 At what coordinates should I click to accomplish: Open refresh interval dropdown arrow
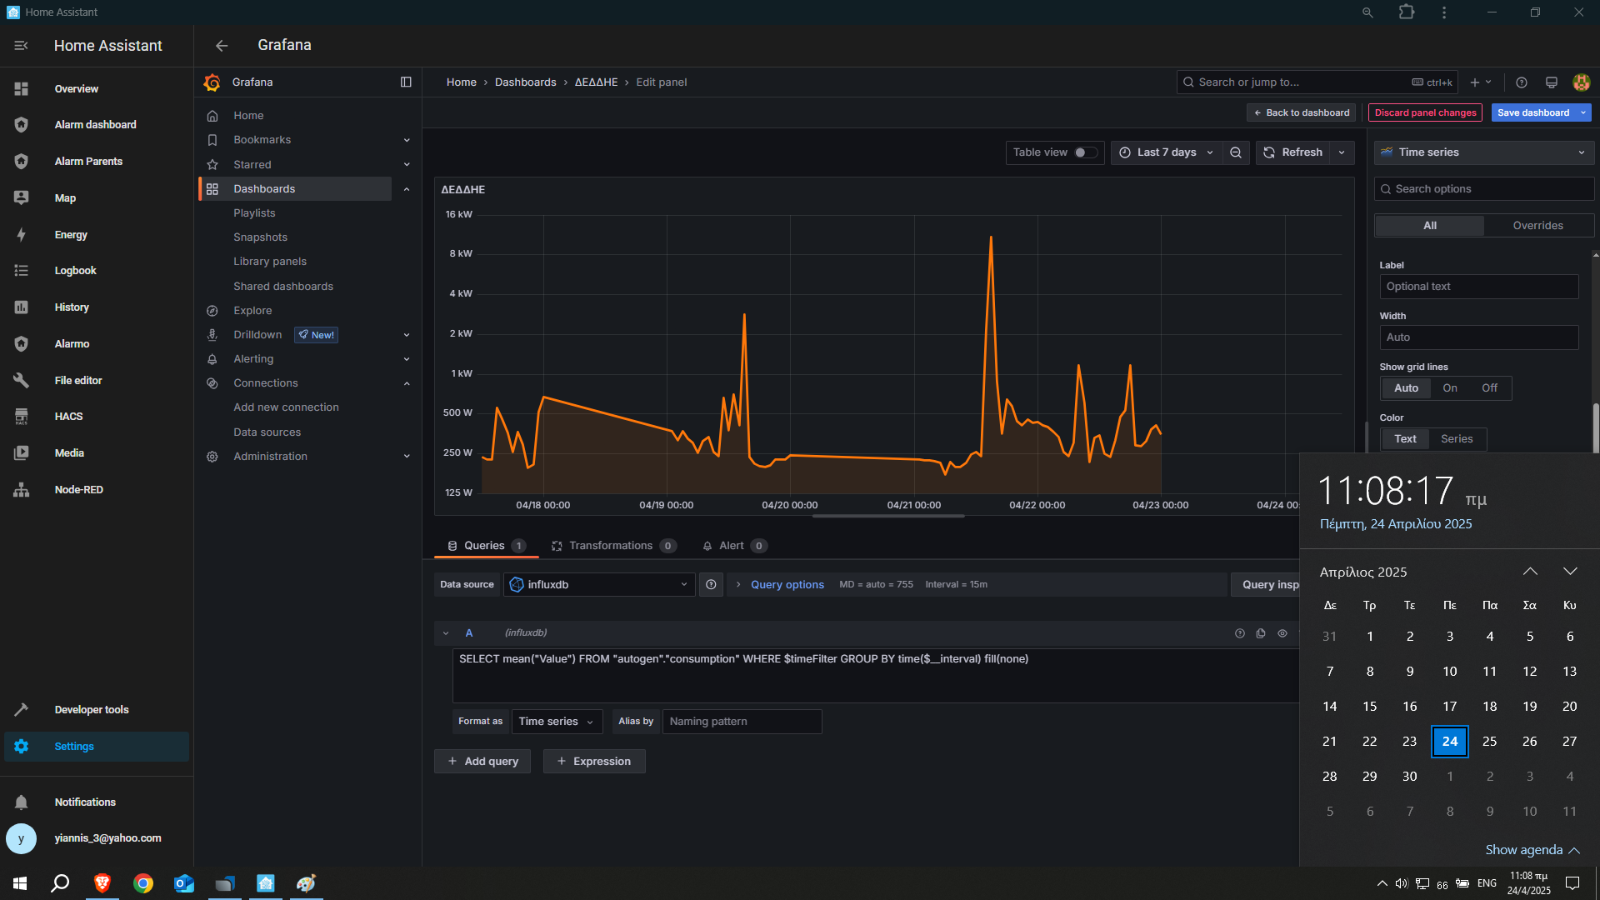[1342, 153]
